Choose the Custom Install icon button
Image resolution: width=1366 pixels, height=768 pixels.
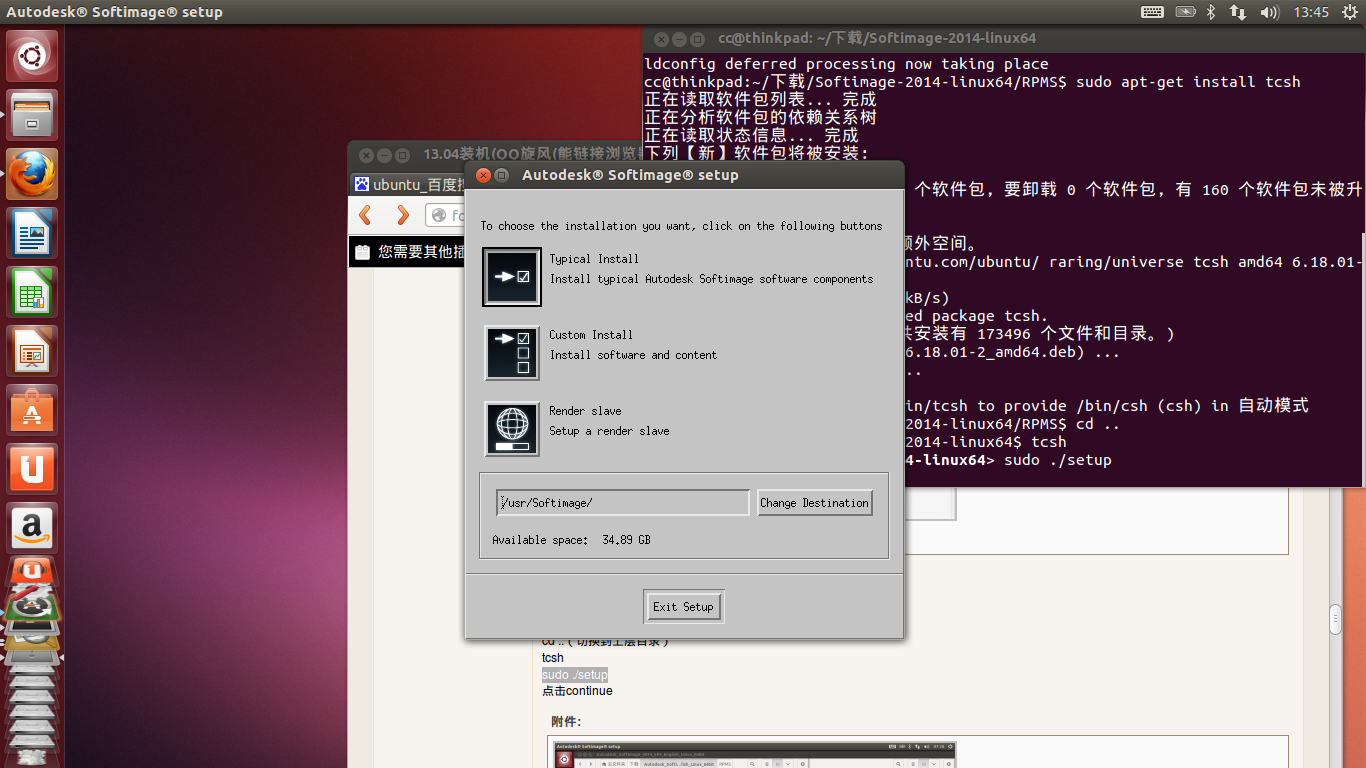(512, 353)
